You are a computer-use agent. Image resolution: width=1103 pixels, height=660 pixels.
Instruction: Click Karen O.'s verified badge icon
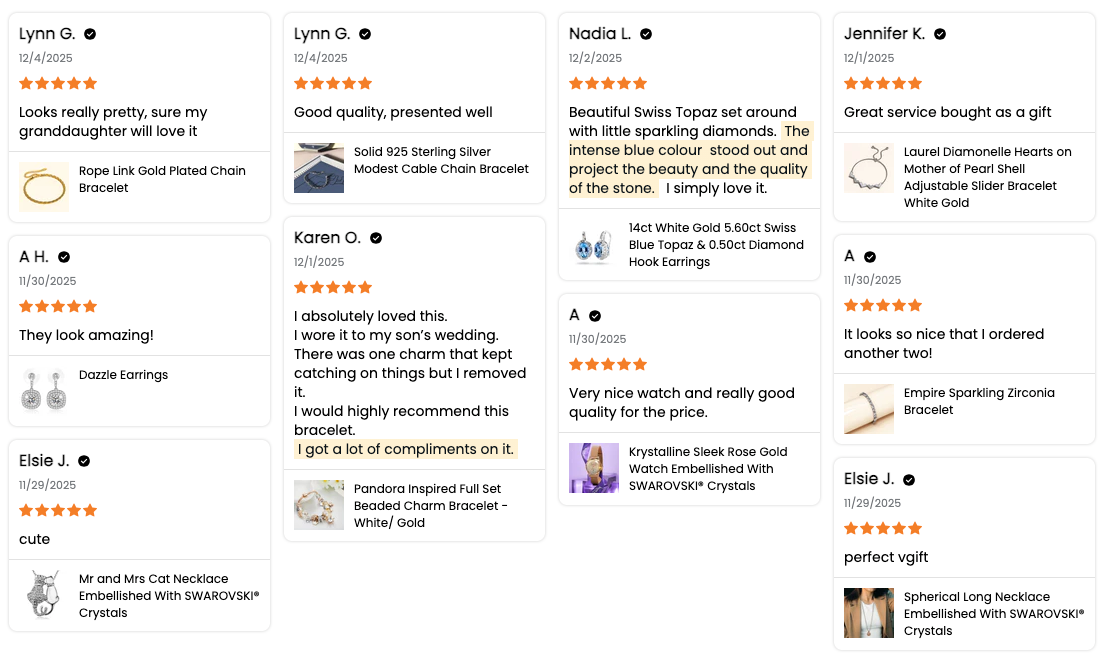pos(376,238)
